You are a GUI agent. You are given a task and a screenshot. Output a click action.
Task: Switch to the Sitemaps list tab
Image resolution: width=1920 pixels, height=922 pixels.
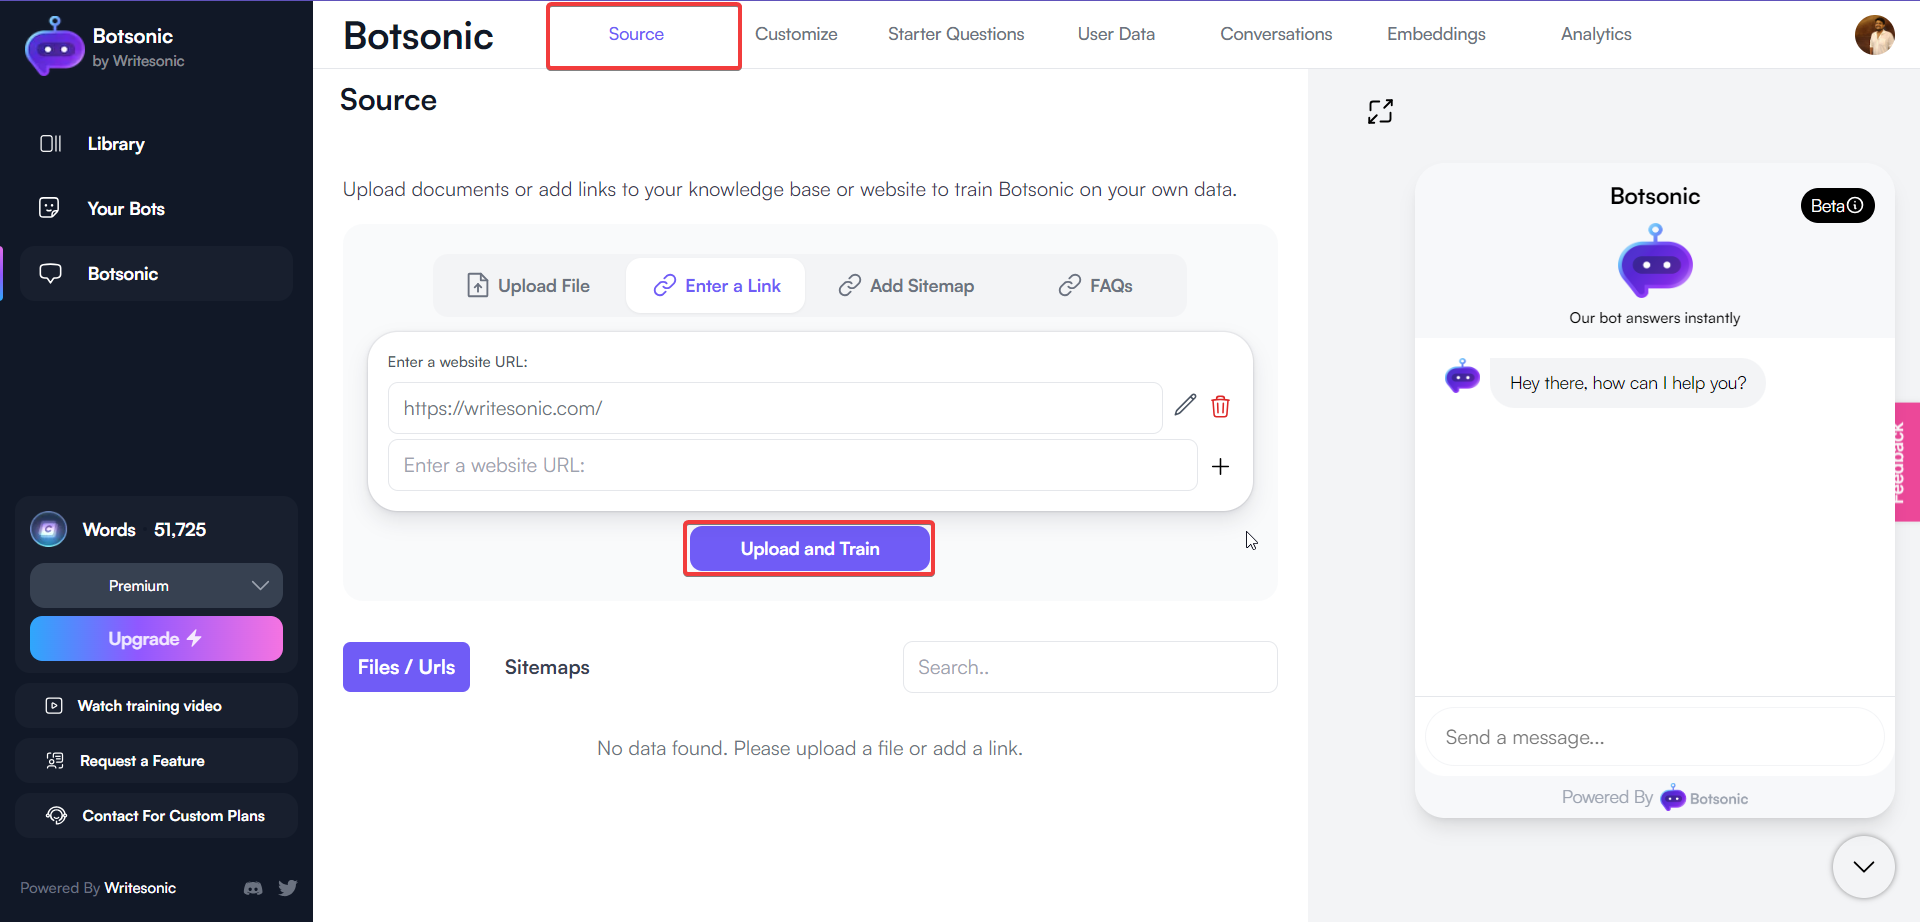[x=547, y=667]
